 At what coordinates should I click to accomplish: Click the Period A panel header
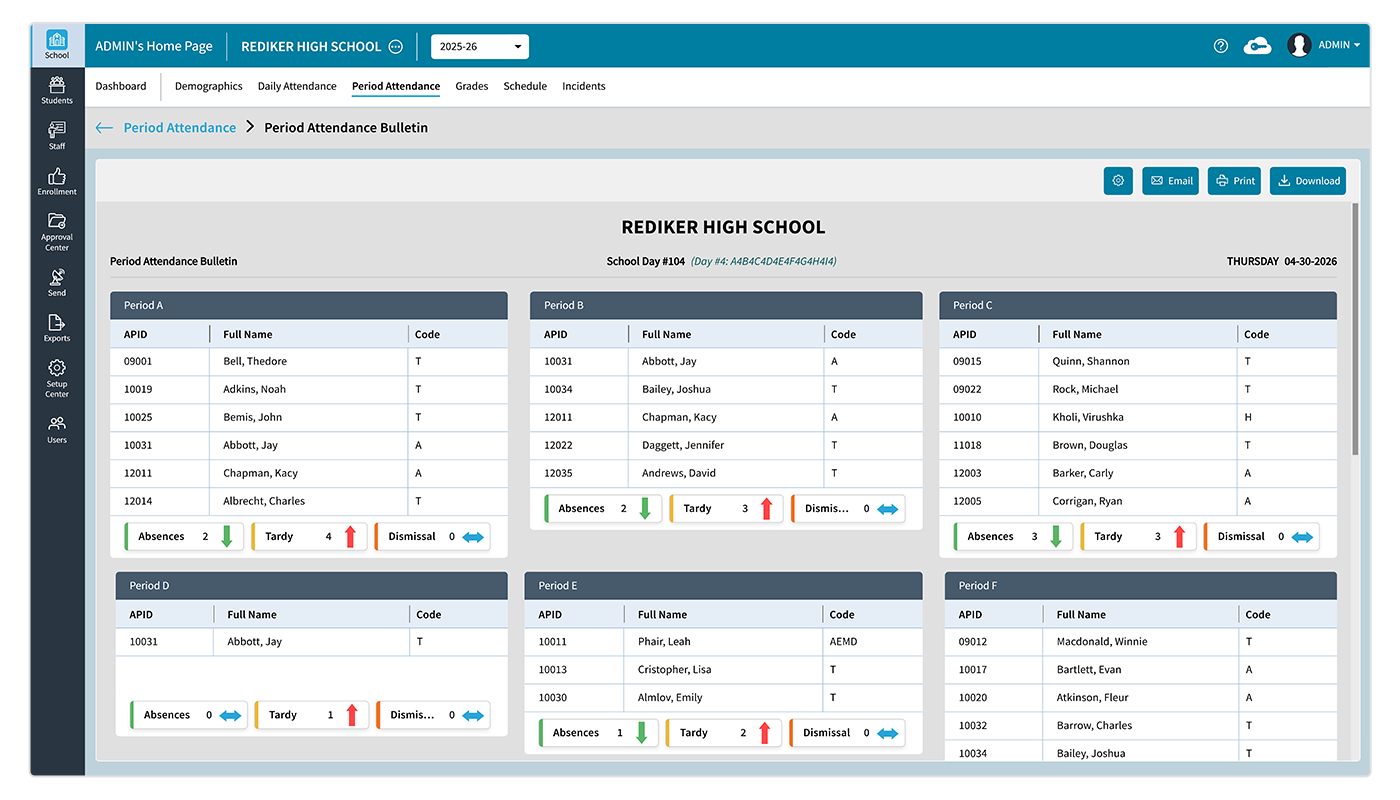click(x=309, y=306)
